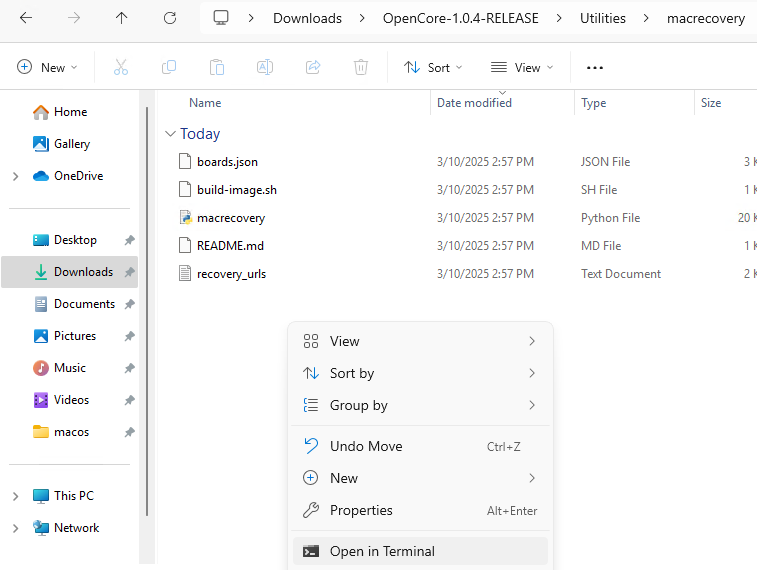Viewport: 757px width, 570px height.
Task: Open Home in the navigation pane
Action: coord(70,112)
